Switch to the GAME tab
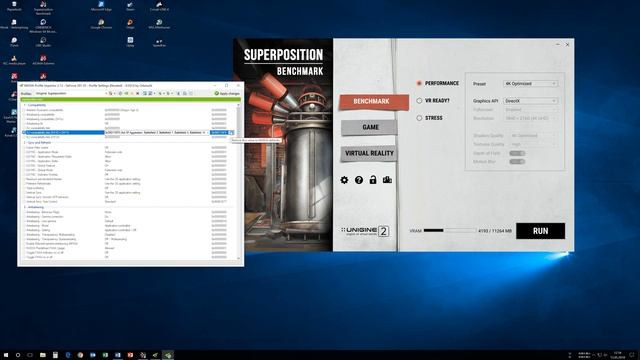The width and height of the screenshot is (640, 360). 369,127
